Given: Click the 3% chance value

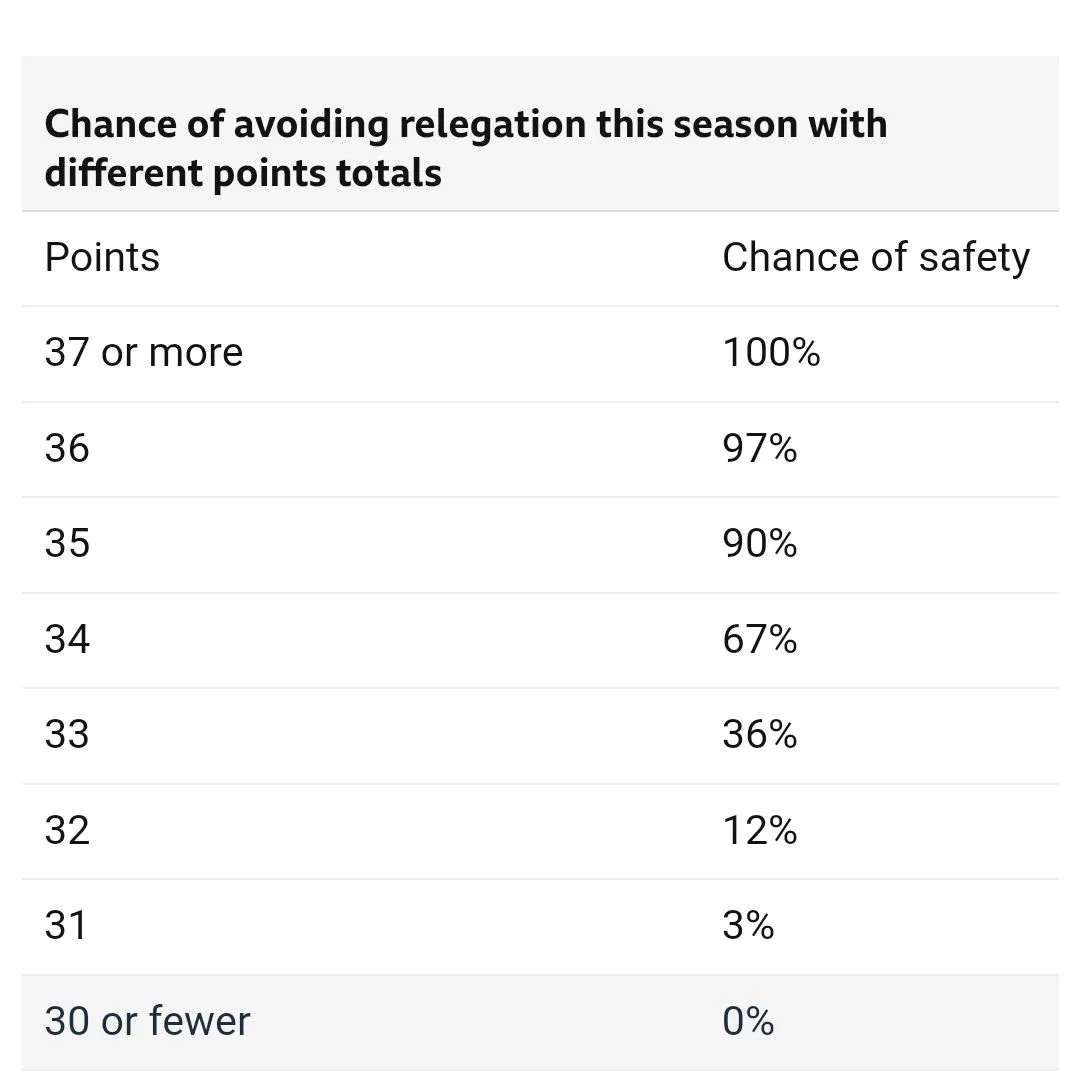Looking at the screenshot, I should tap(748, 926).
